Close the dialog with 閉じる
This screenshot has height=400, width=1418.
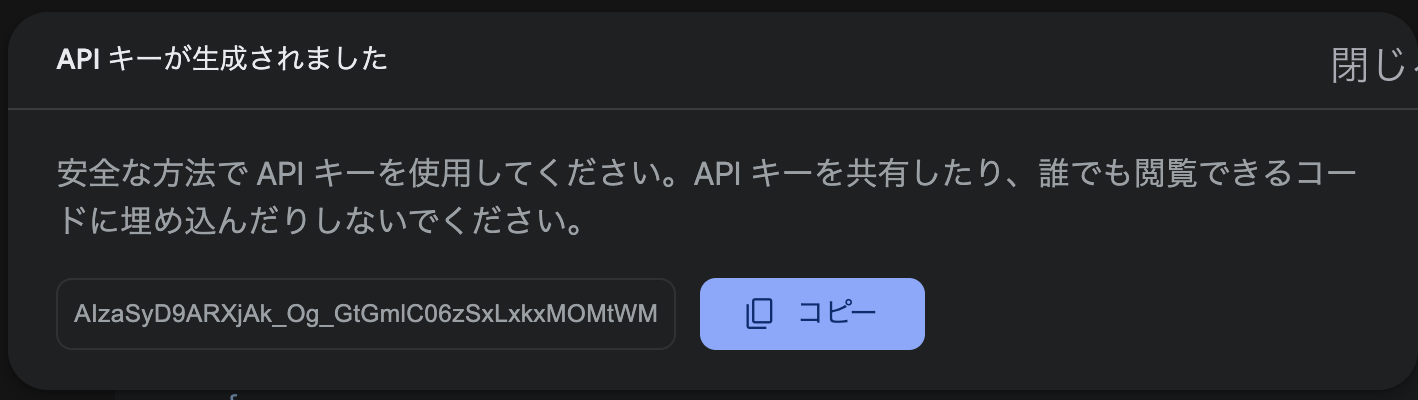point(1374,65)
